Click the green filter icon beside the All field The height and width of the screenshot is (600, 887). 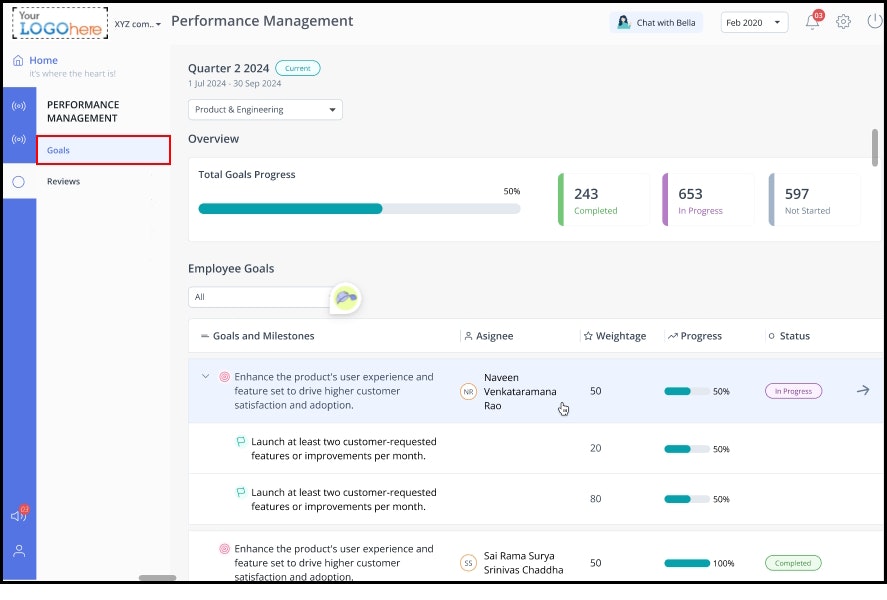point(345,298)
